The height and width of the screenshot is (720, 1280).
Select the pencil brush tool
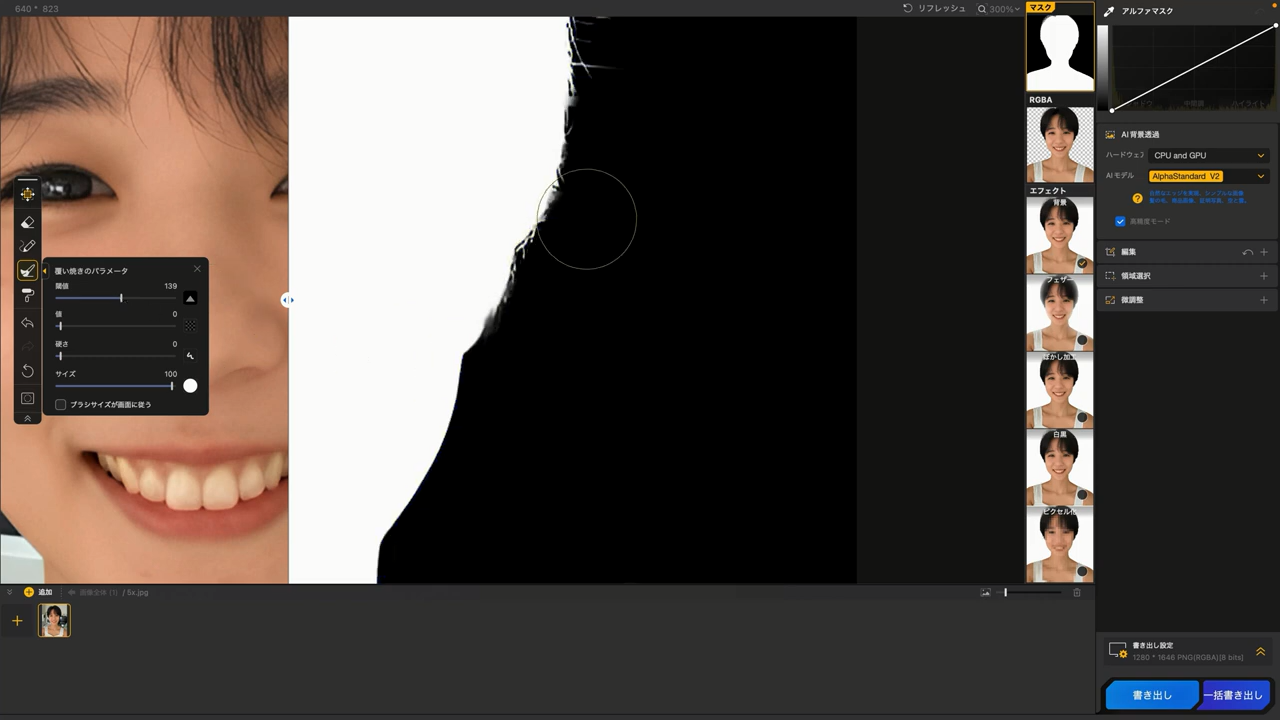[x=27, y=246]
